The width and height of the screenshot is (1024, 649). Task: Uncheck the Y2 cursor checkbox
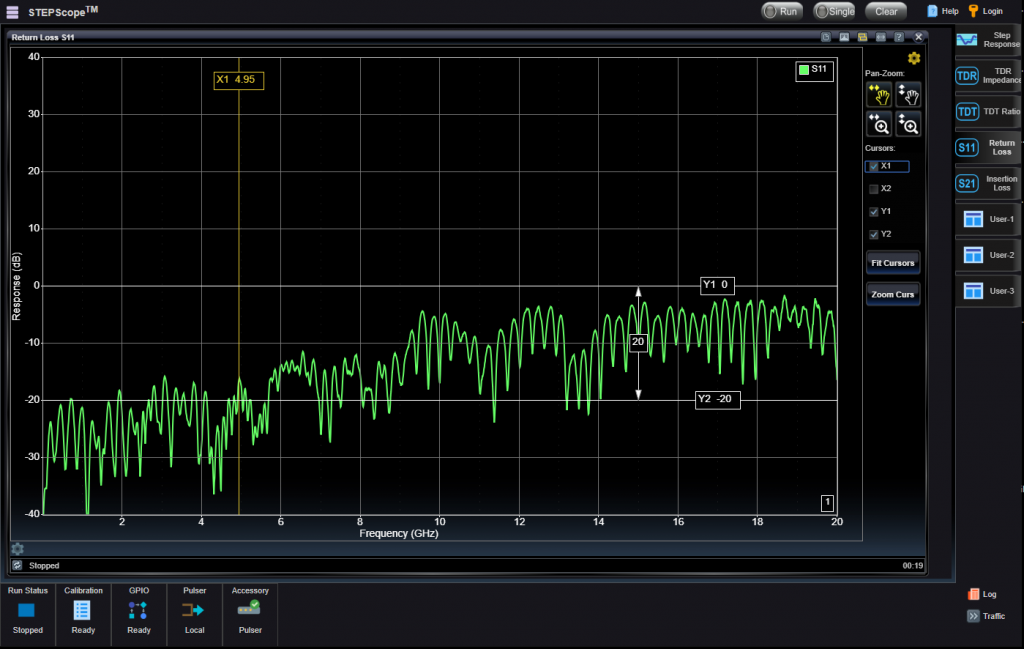874,234
